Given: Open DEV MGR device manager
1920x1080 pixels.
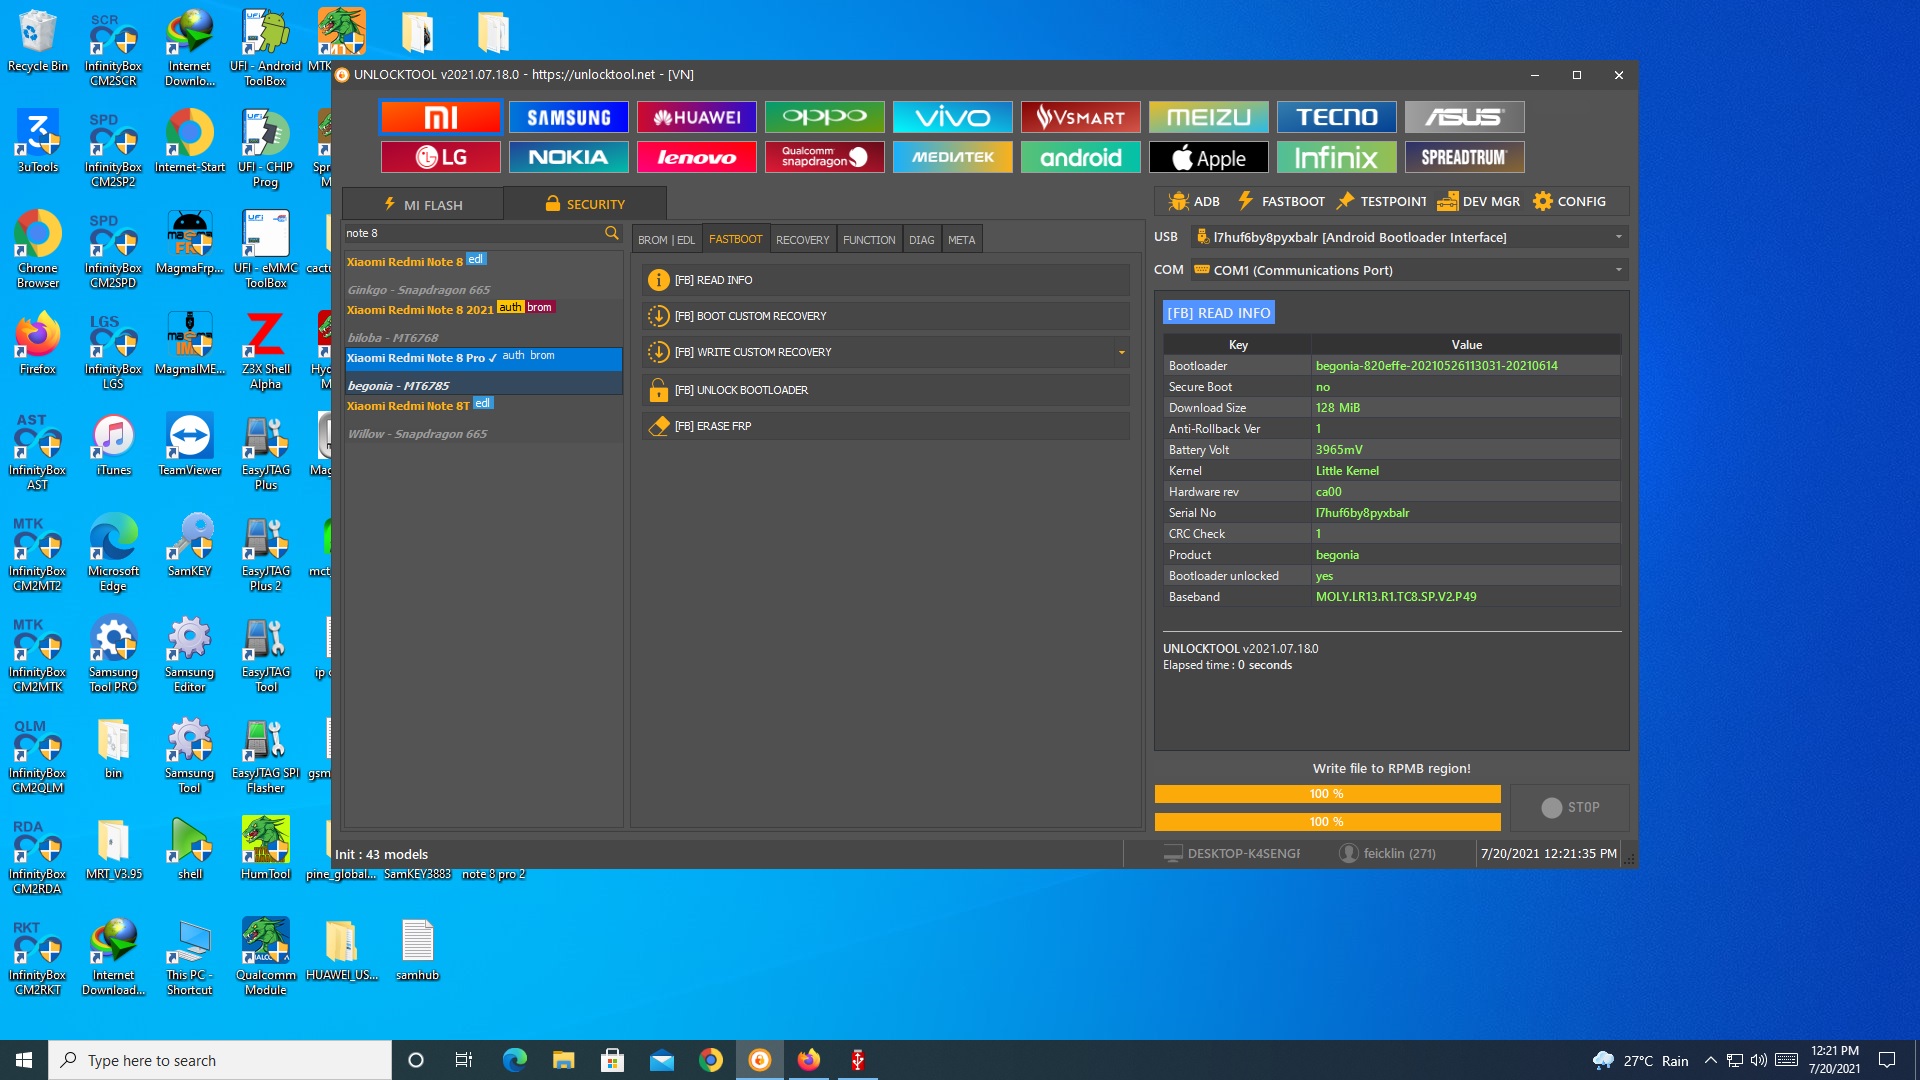Looking at the screenshot, I should 1478,201.
